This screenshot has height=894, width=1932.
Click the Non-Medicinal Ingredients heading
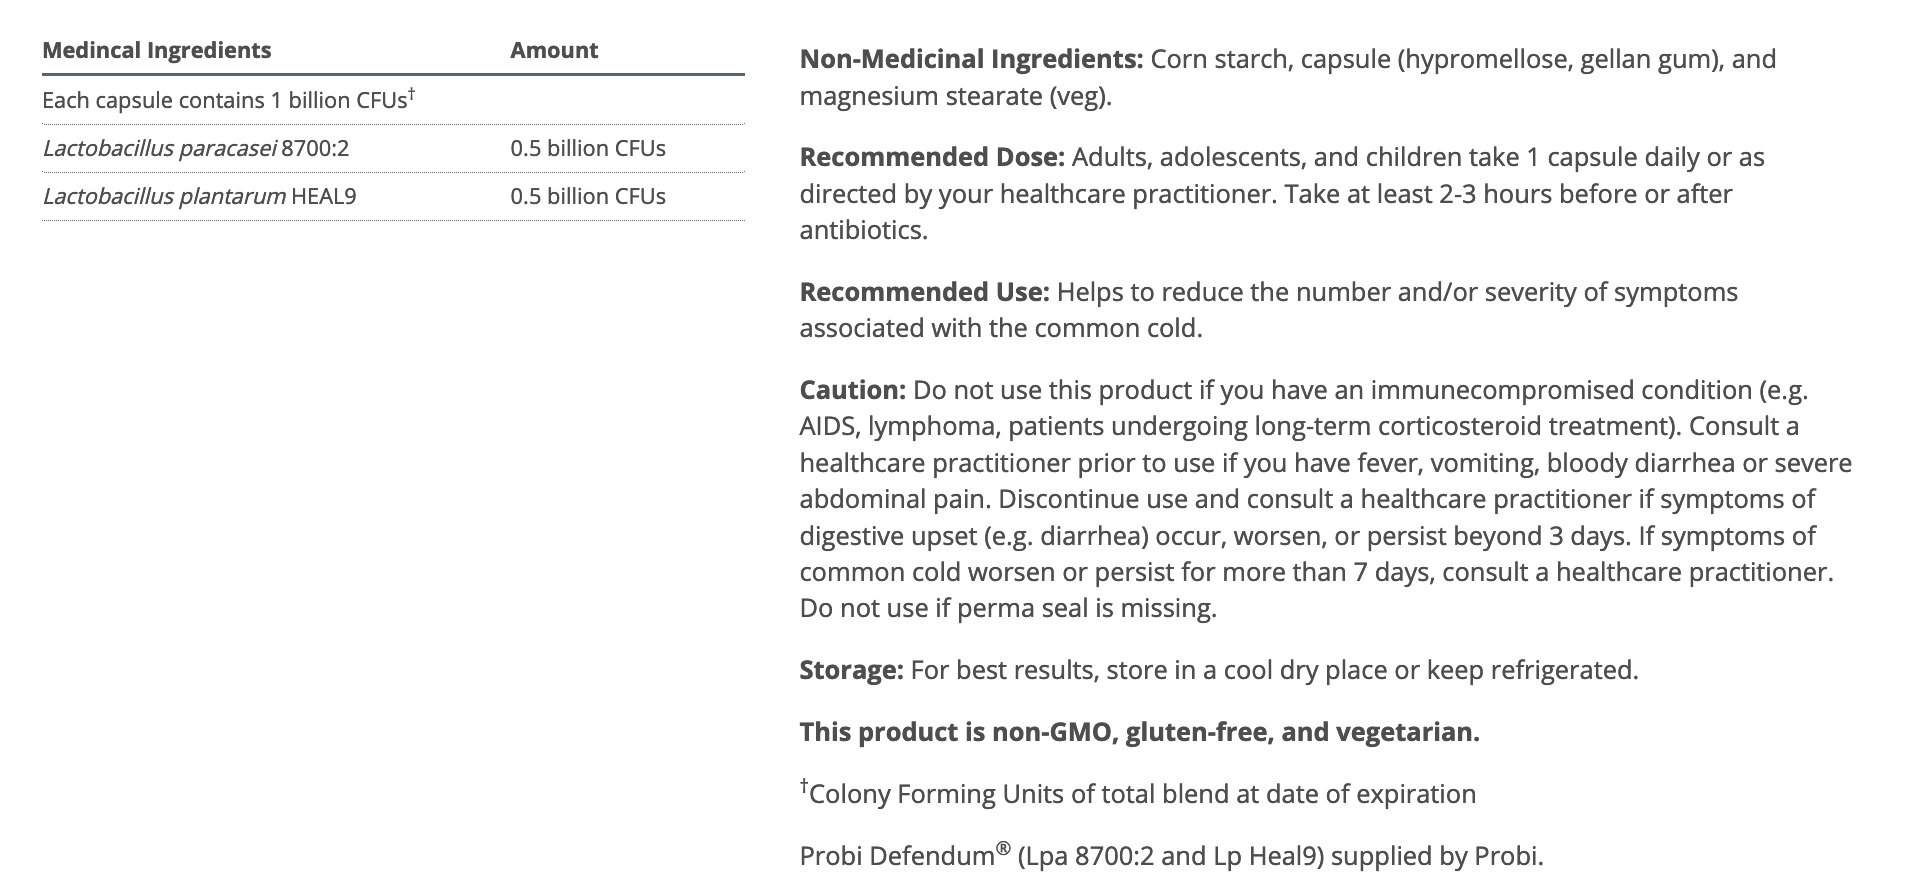pos(970,60)
